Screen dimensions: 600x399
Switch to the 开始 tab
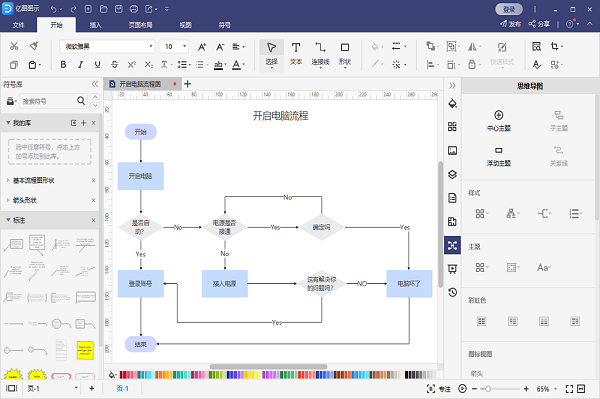pyautogui.click(x=56, y=25)
